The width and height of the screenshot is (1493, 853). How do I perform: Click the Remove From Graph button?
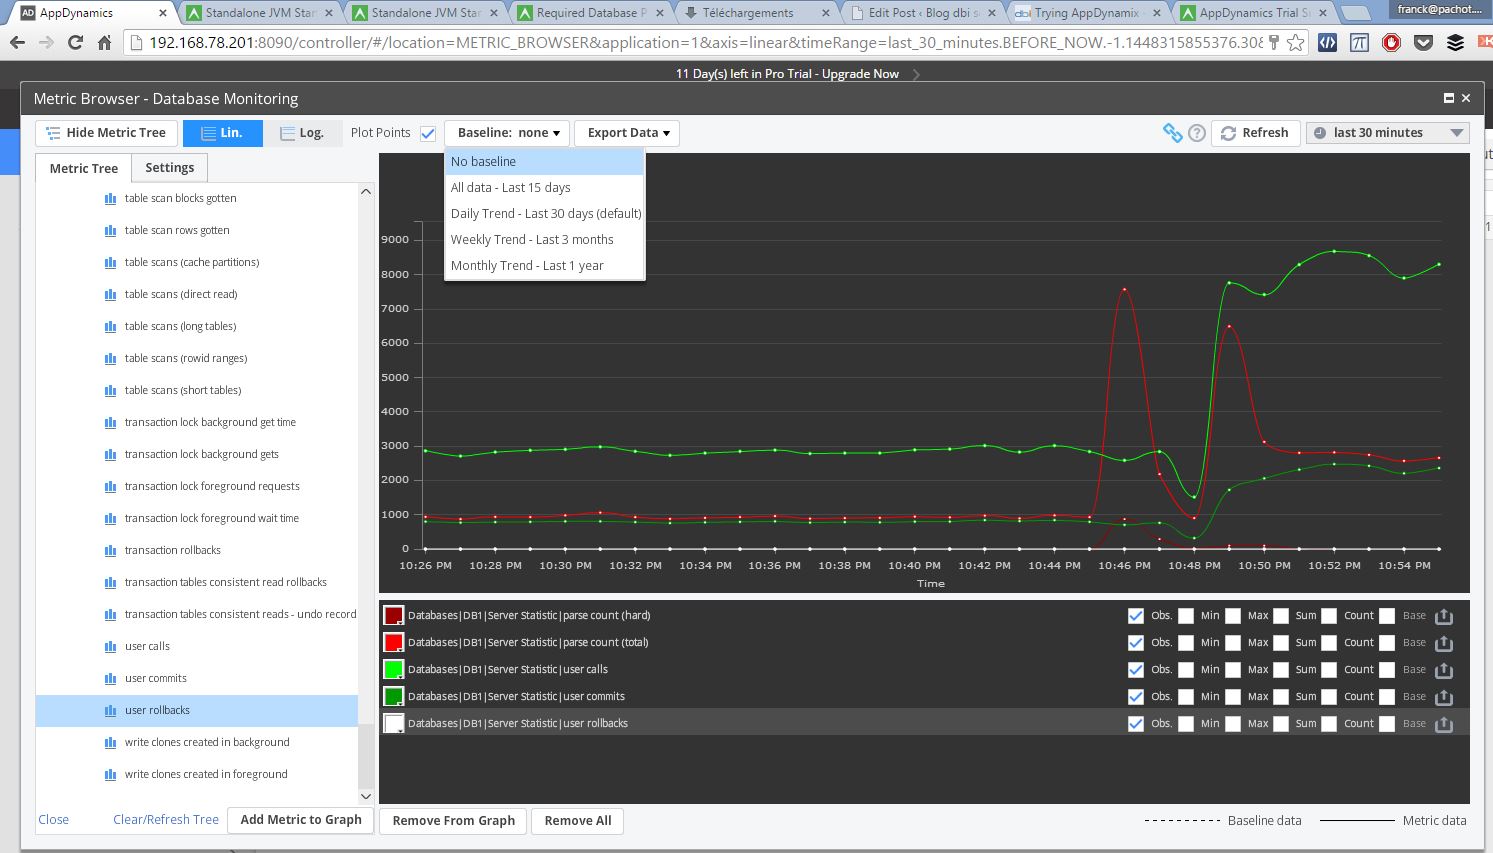point(453,821)
